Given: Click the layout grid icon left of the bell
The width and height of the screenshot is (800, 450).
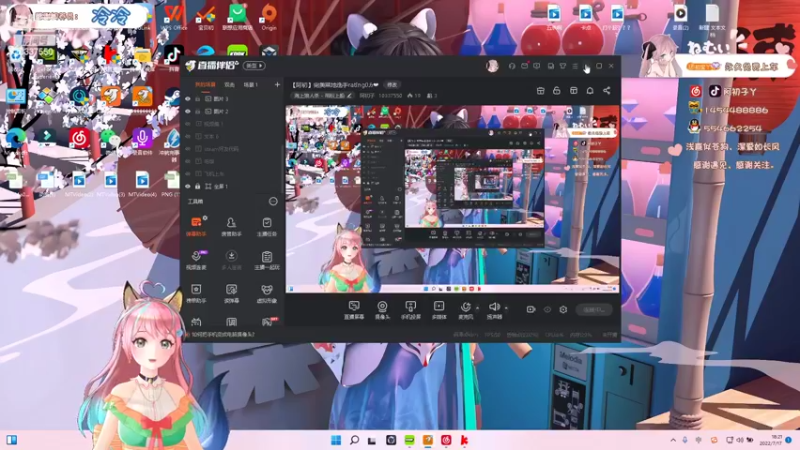Looking at the screenshot, I should coord(573,90).
